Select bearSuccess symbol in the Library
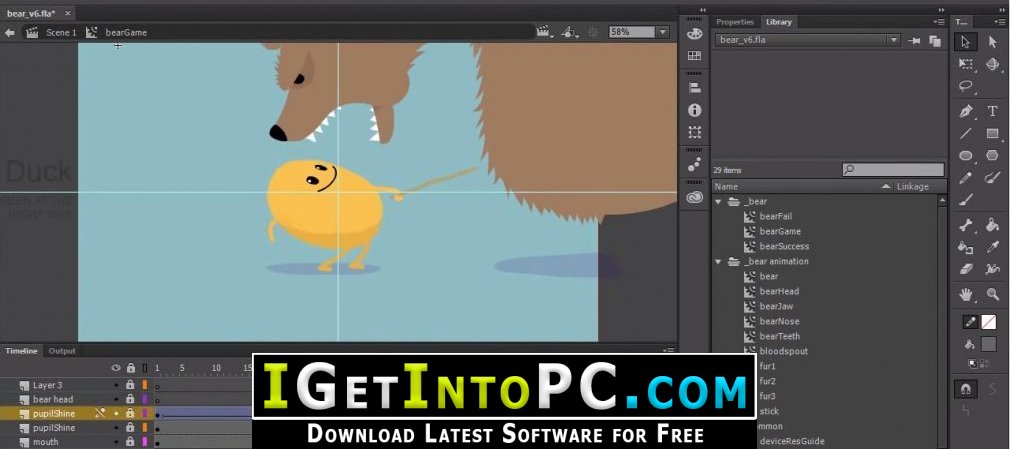Viewport: 1010px width, 449px height. [784, 246]
